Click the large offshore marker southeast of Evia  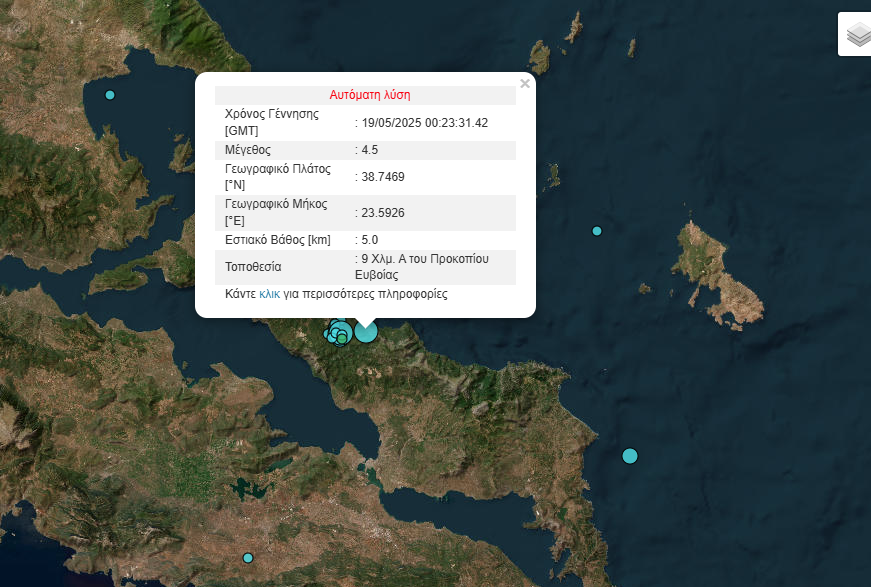point(630,456)
